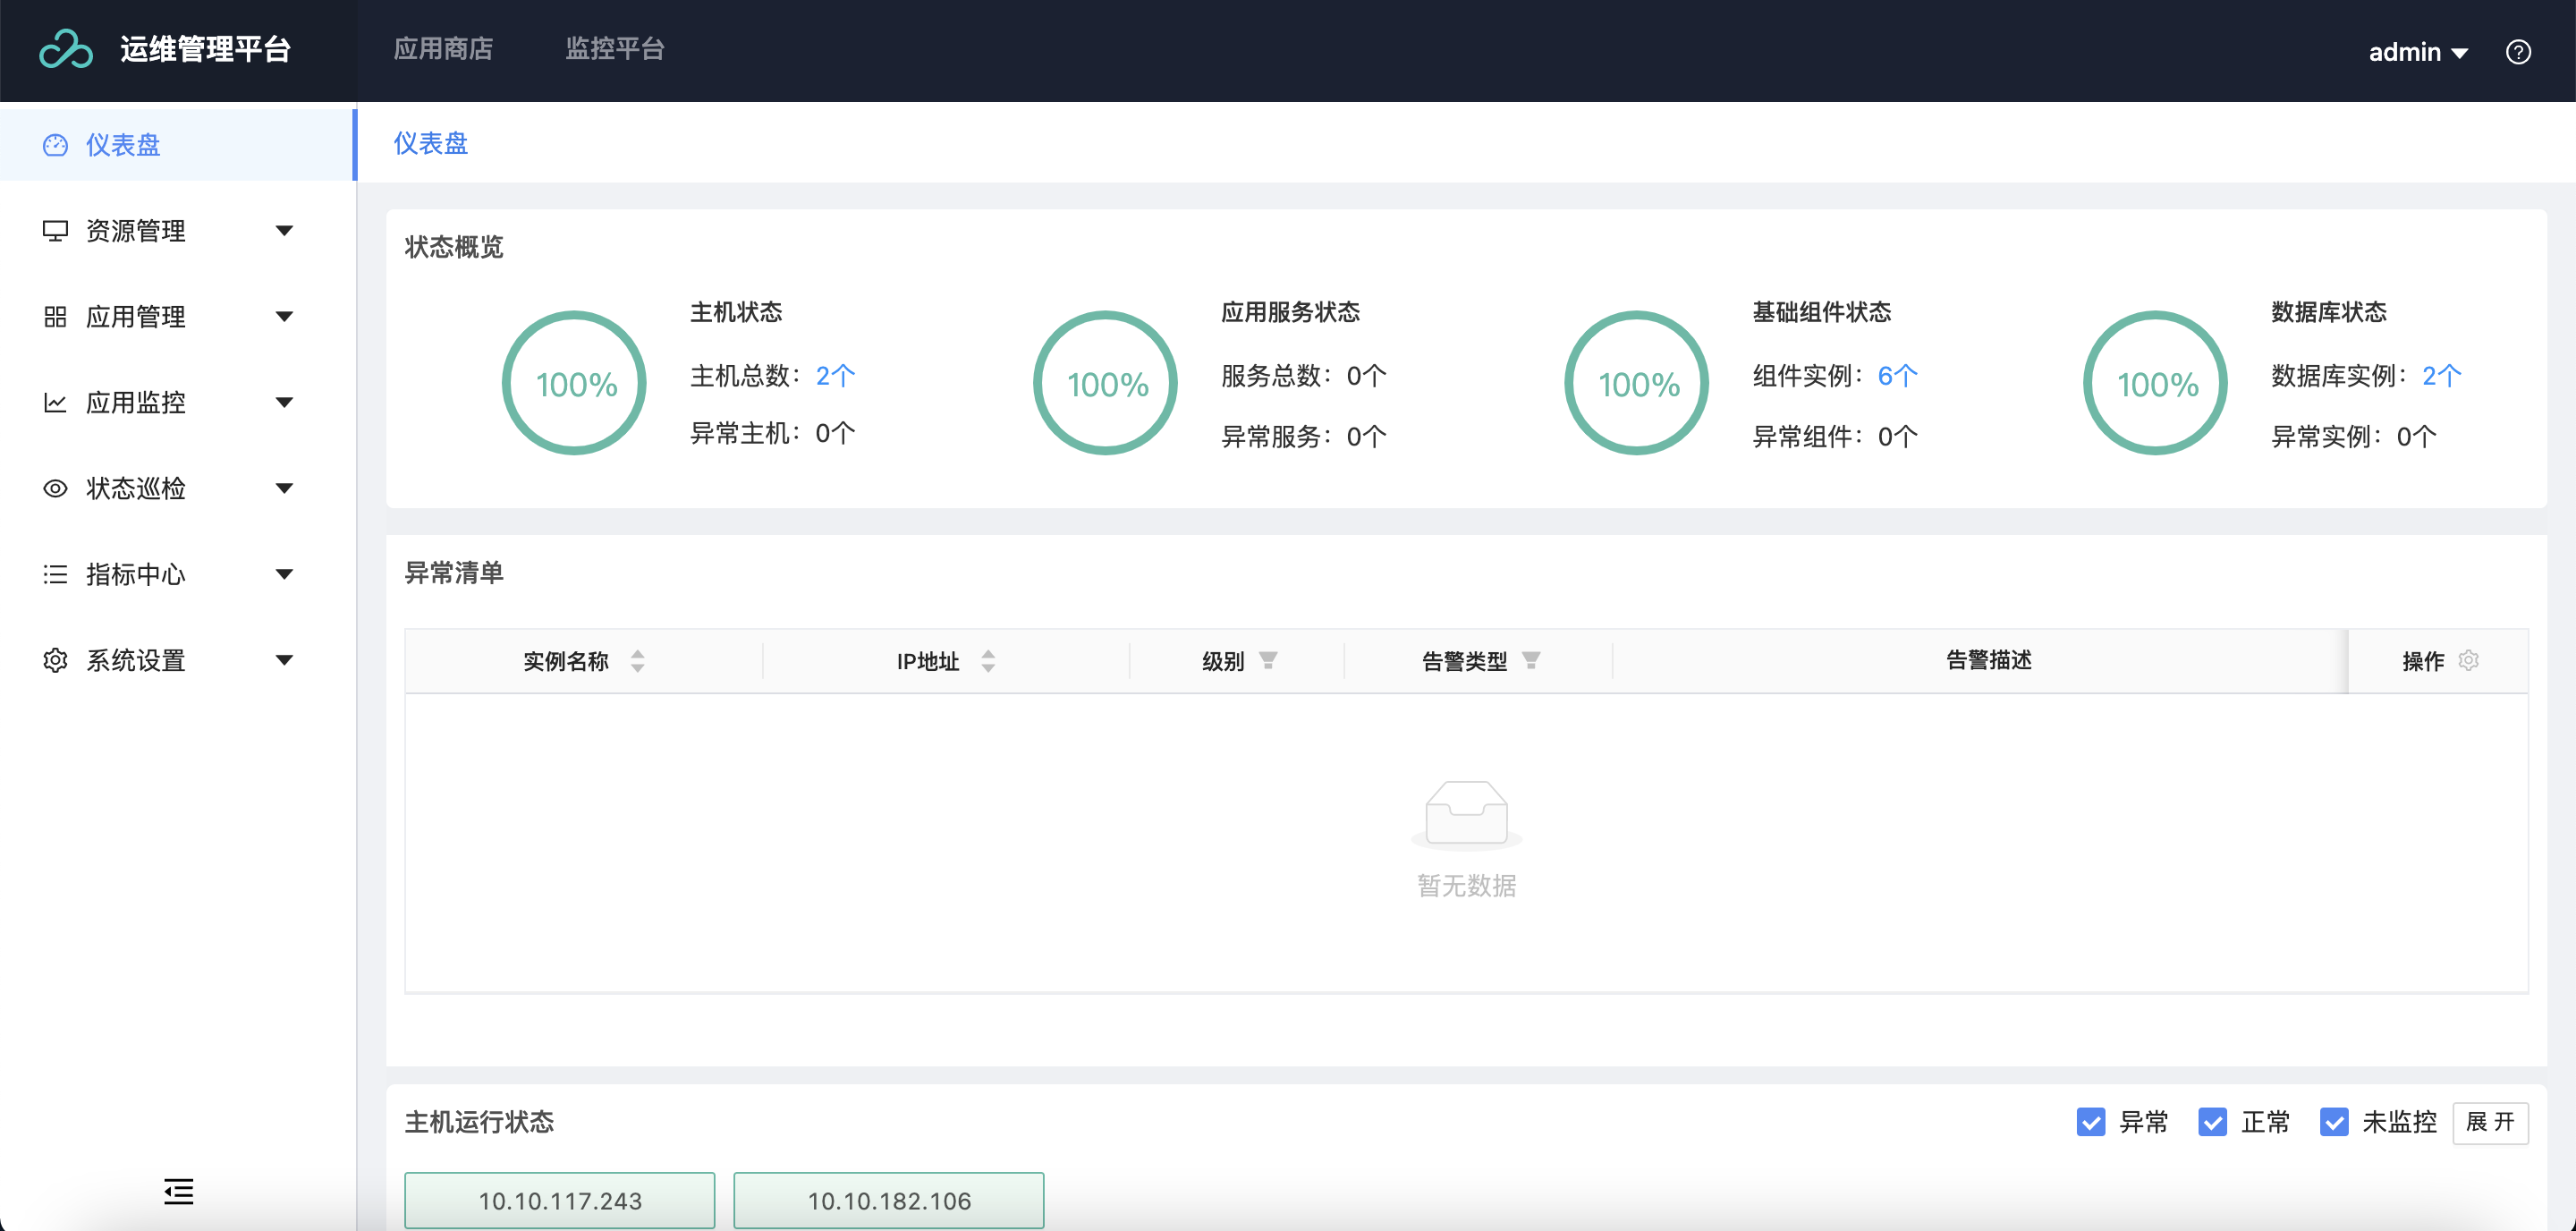The image size is (2576, 1231).
Task: Click the 资源管理 monitor icon
Action: click(55, 231)
